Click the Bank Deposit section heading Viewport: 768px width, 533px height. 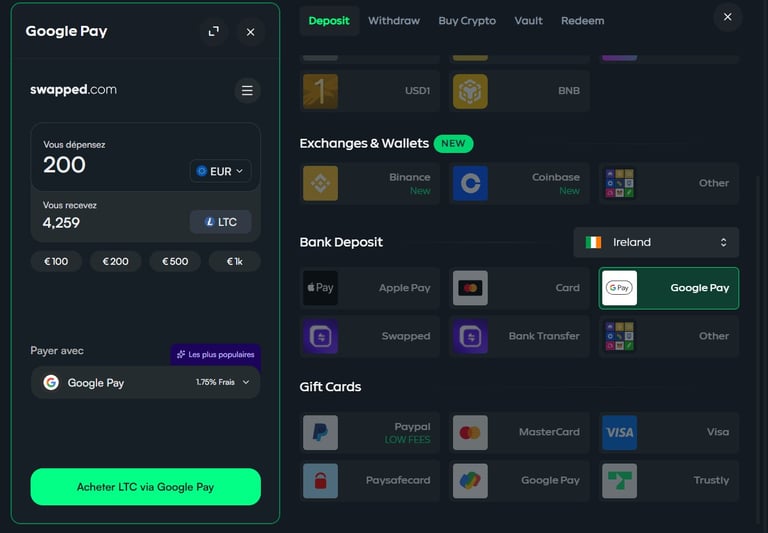click(341, 242)
